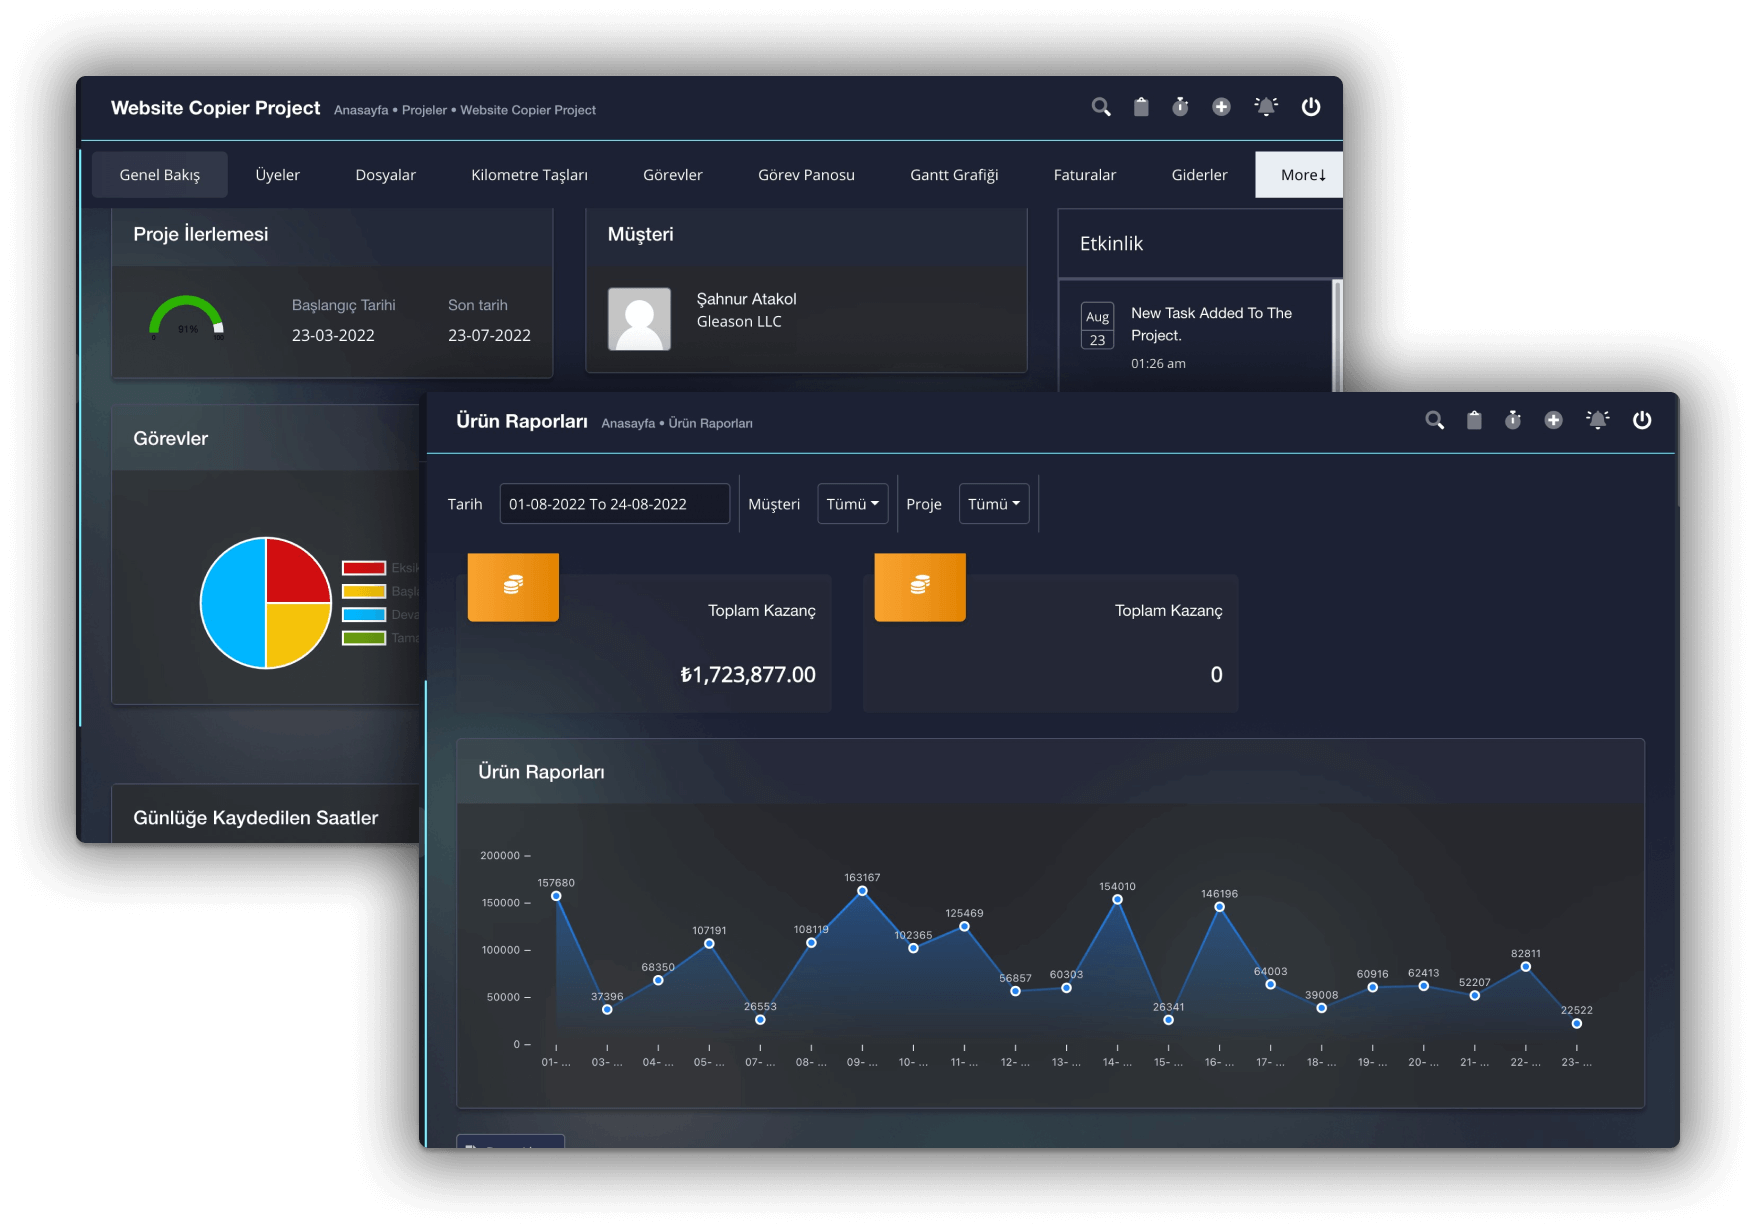This screenshot has width=1756, height=1228.
Task: Open notifications bell in Ürün Raporları header
Action: [x=1598, y=420]
